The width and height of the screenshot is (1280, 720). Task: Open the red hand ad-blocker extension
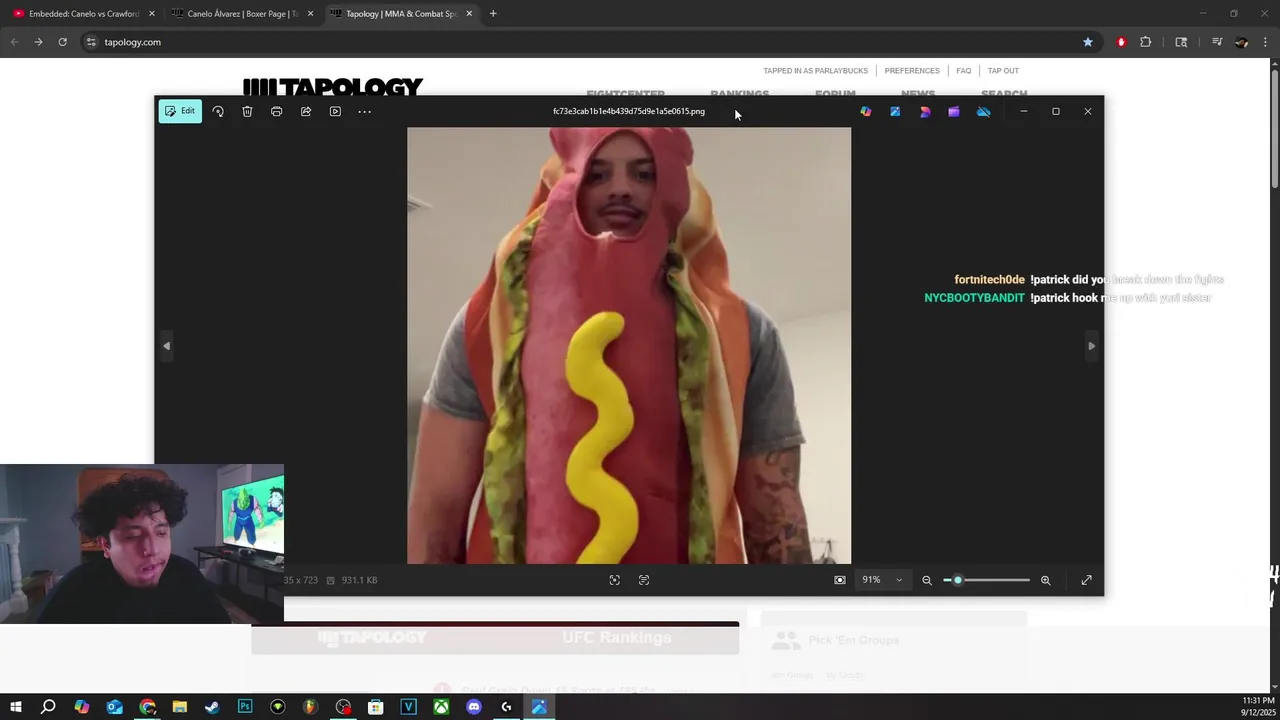1121,42
